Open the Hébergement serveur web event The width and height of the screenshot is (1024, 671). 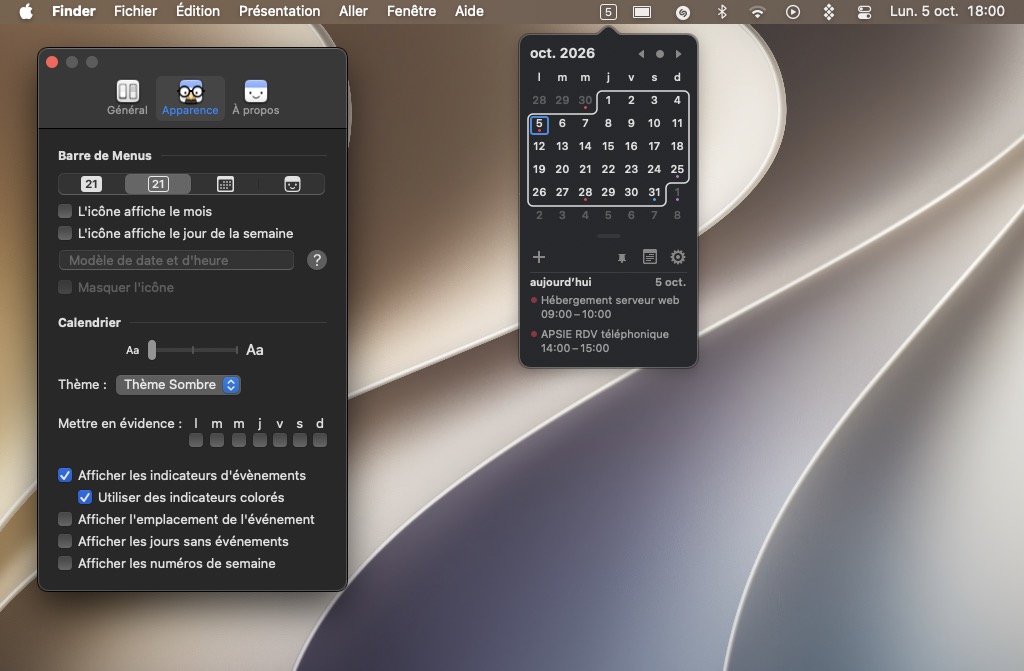[x=609, y=307]
